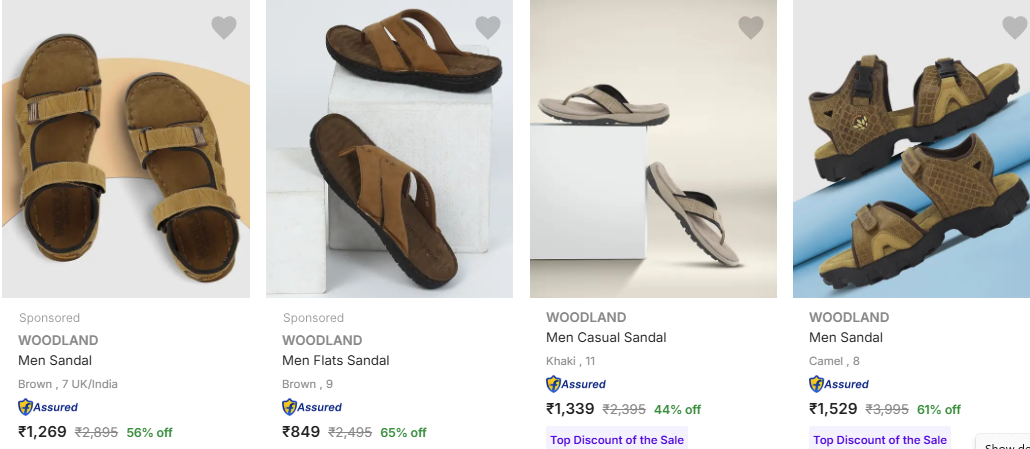Viewport: 1030px width, 449px height.
Task: Add camel Men Sandal to wishlist
Action: pos(1015,28)
